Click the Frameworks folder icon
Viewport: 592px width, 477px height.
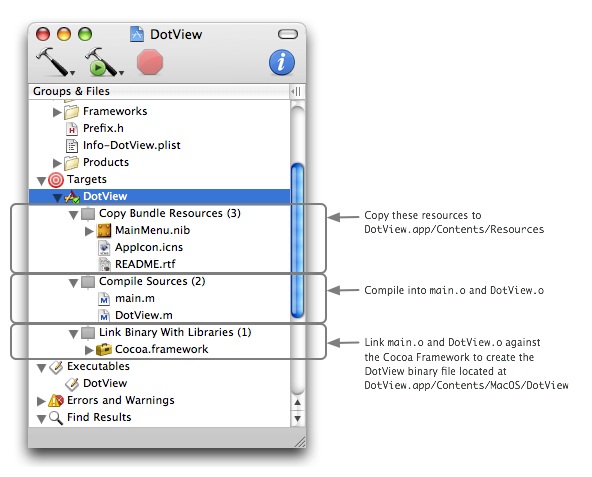(x=71, y=112)
